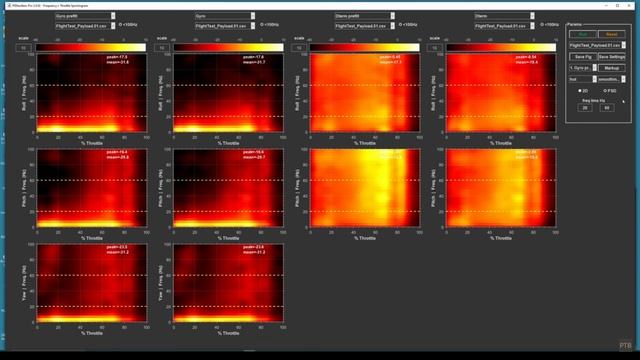Open the file dropdown under the 'Dterm' selector
This screenshot has width=640, height=360.
tap(504, 26)
